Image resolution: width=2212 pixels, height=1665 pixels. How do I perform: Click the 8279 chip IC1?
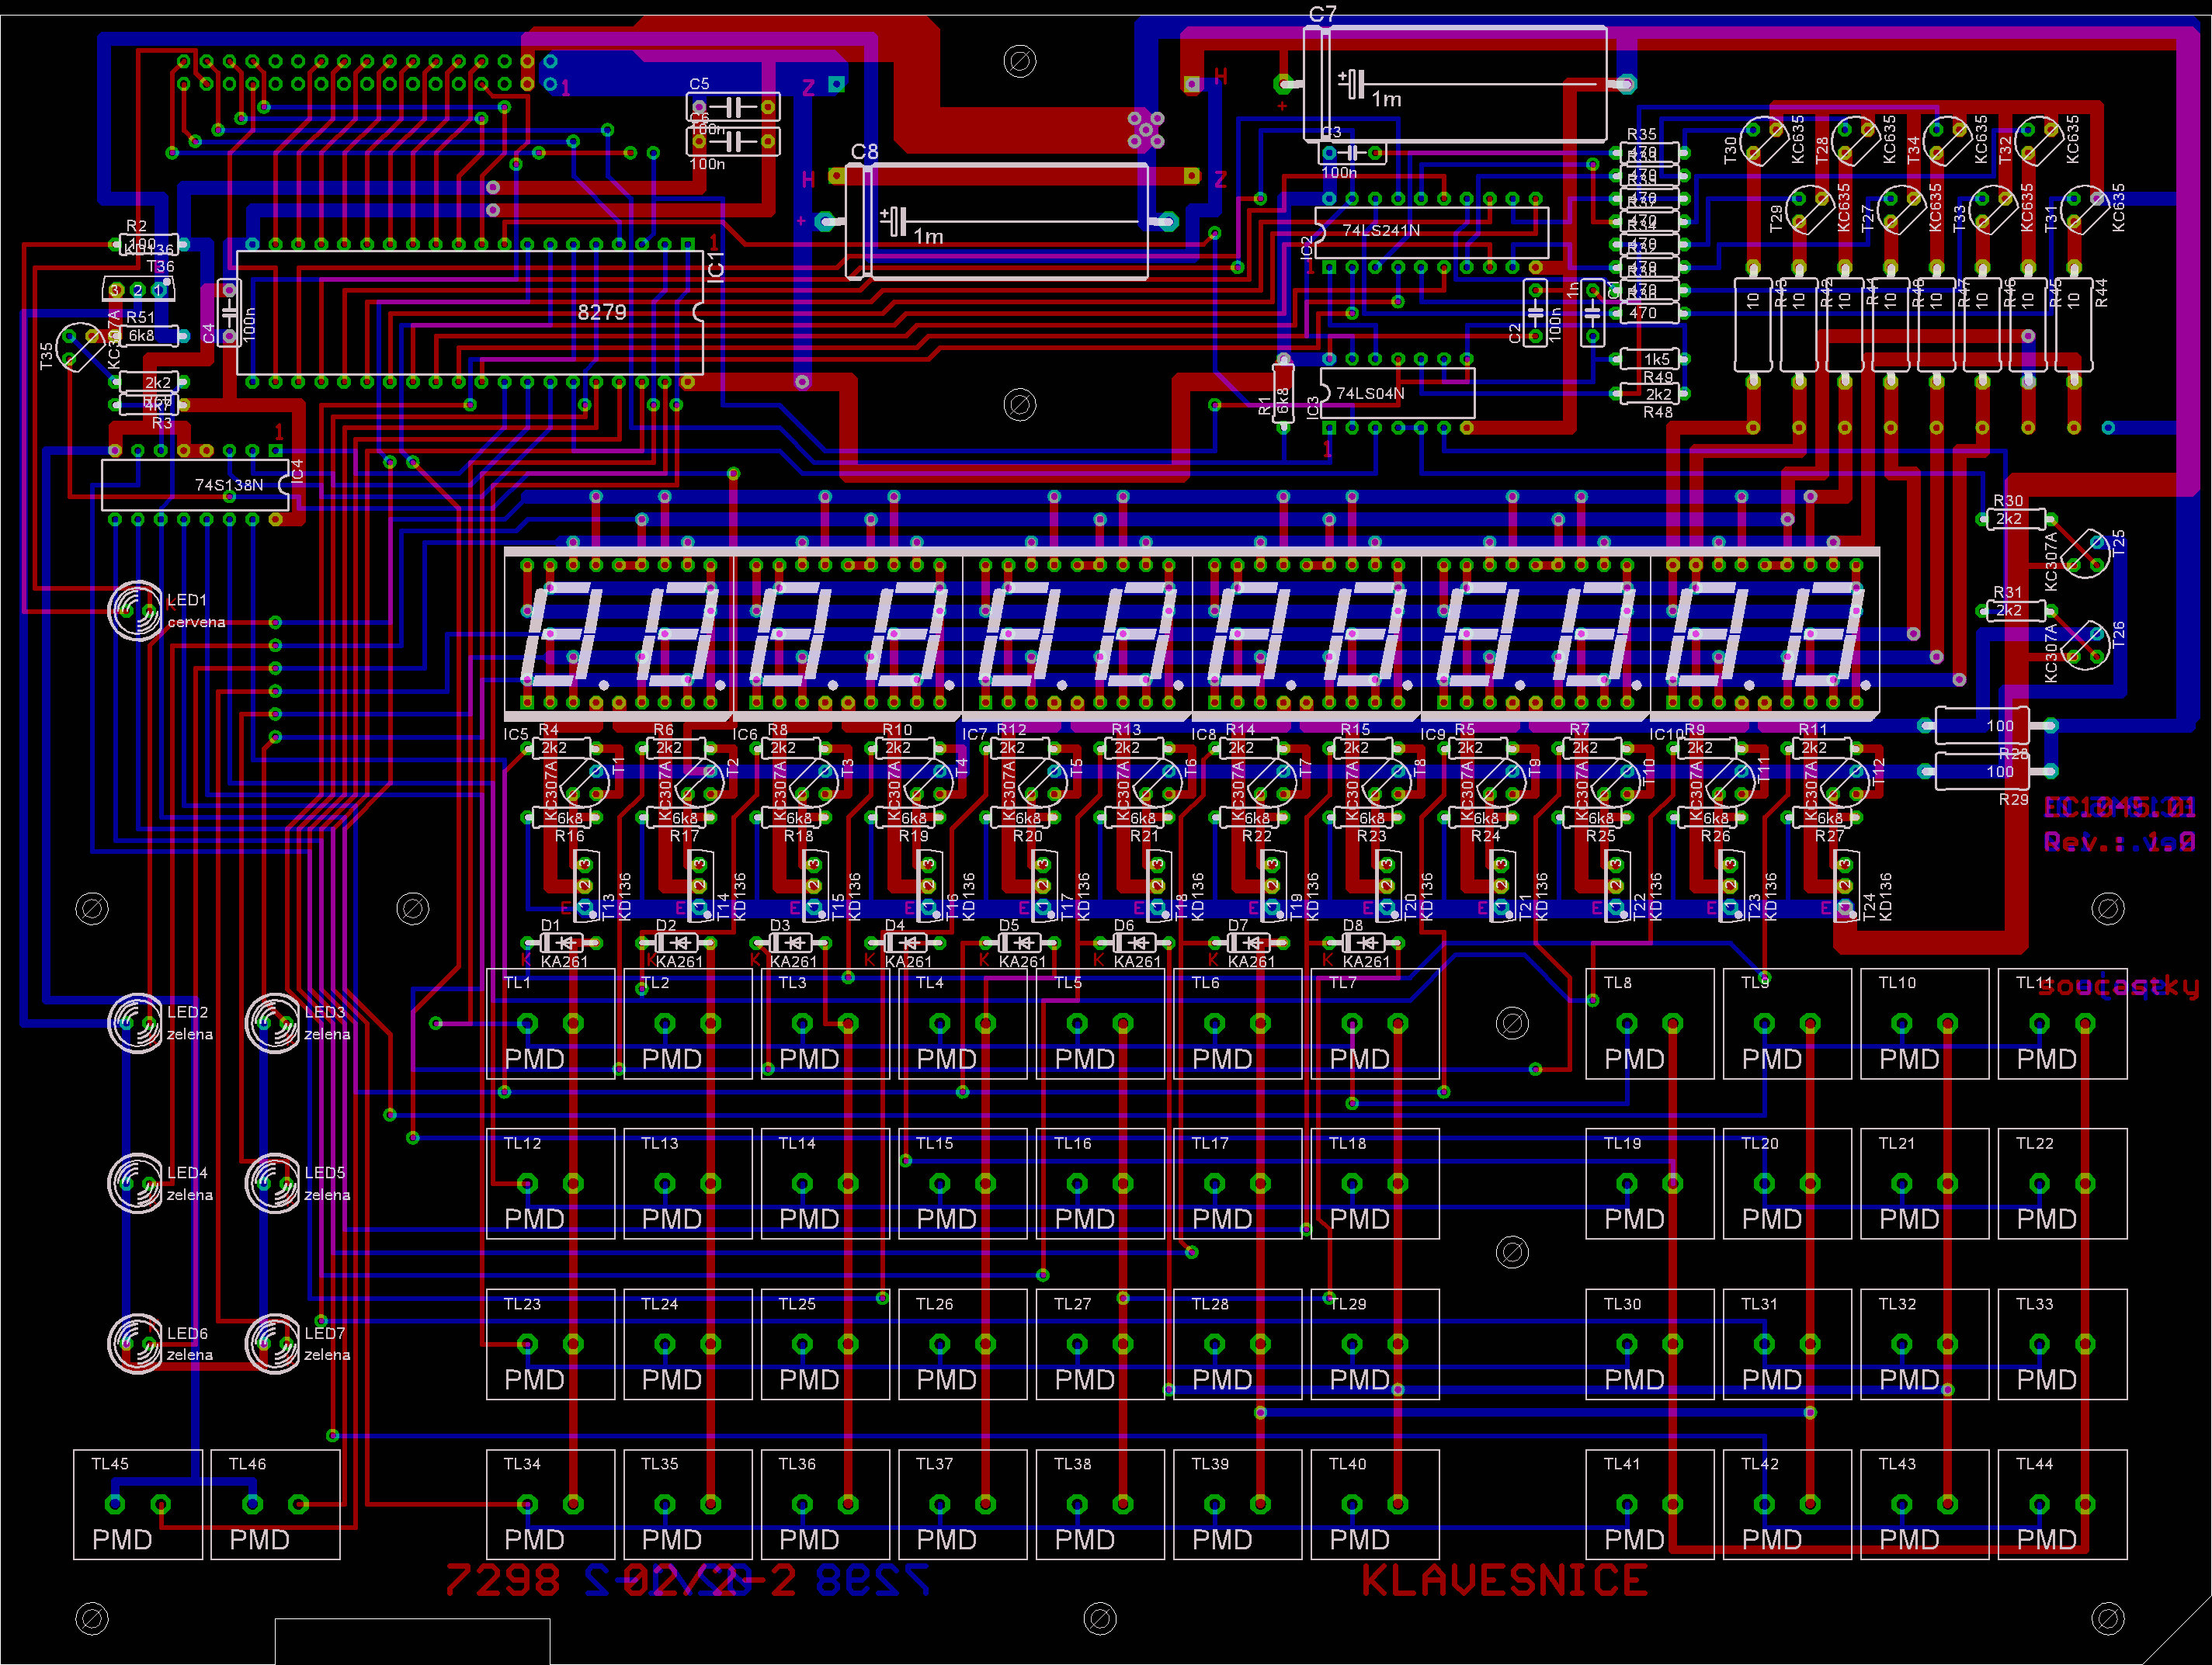click(x=470, y=312)
